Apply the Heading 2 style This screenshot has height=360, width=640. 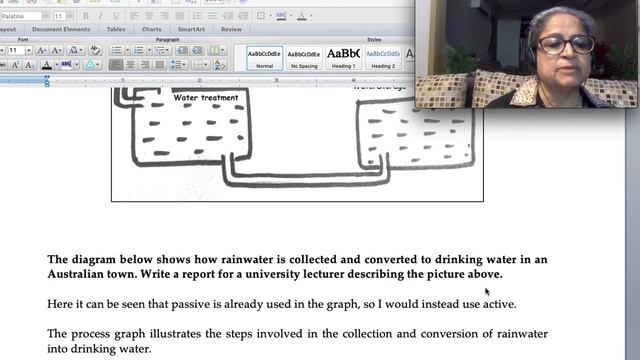point(383,58)
